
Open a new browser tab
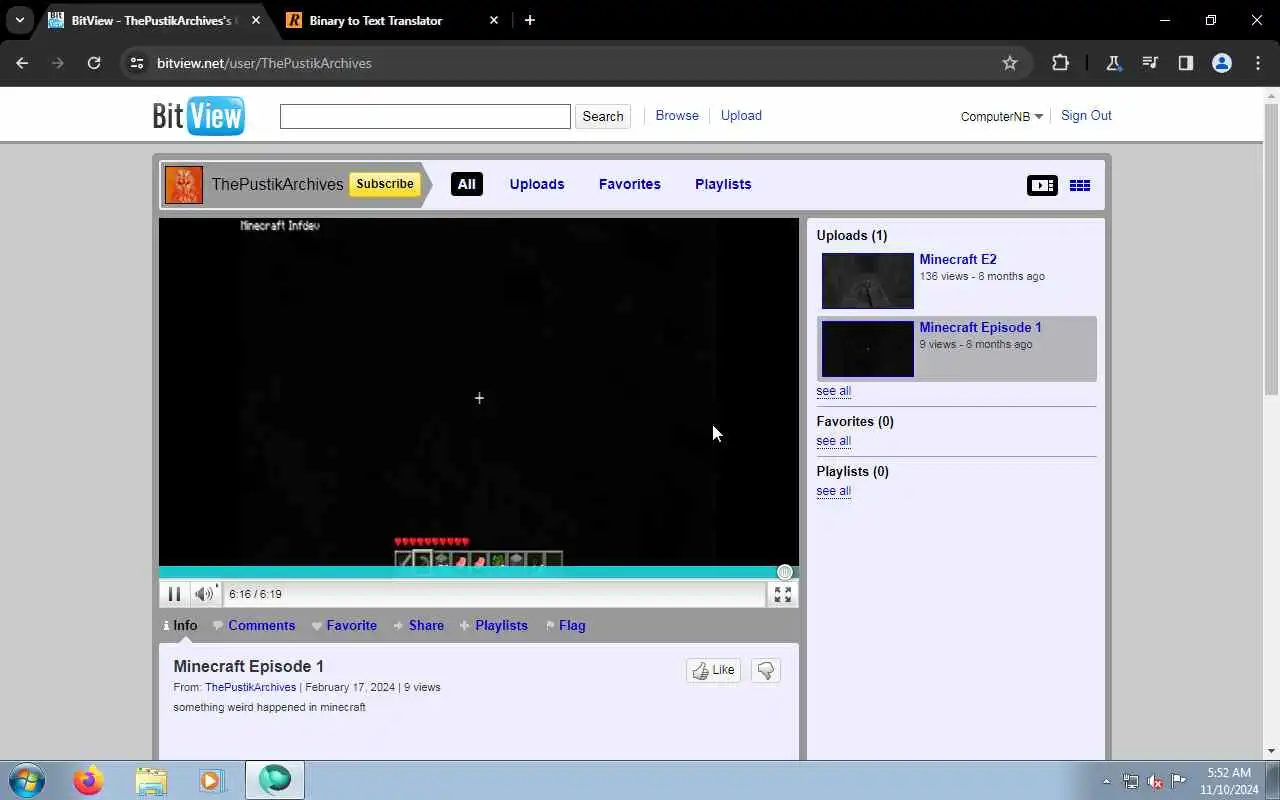529,20
